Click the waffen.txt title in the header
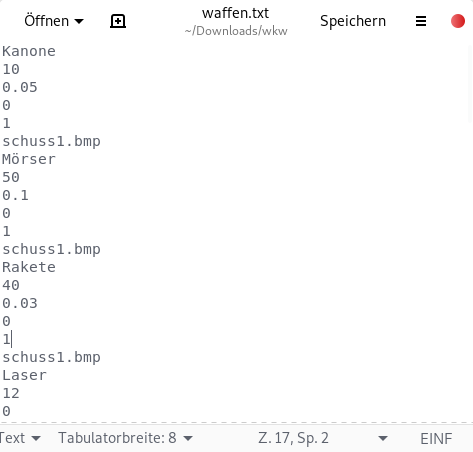Viewport: 473px width, 452px height. pyautogui.click(x=235, y=13)
